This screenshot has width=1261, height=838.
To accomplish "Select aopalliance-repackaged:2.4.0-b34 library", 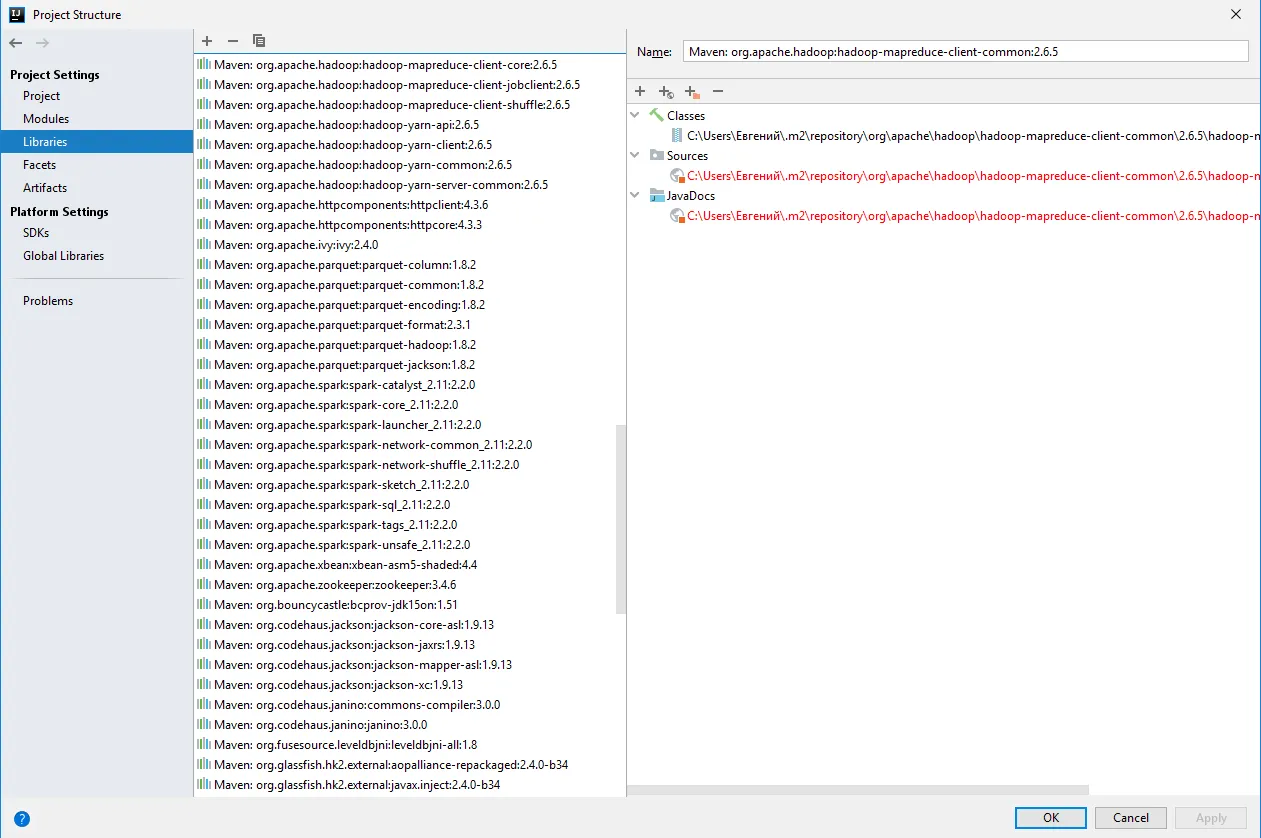I will click(x=409, y=764).
